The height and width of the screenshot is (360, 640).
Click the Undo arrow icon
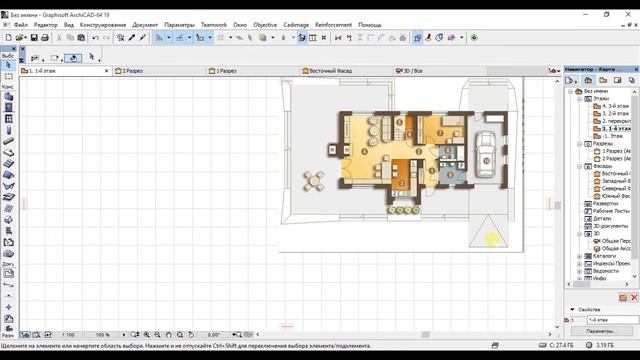tap(96, 38)
